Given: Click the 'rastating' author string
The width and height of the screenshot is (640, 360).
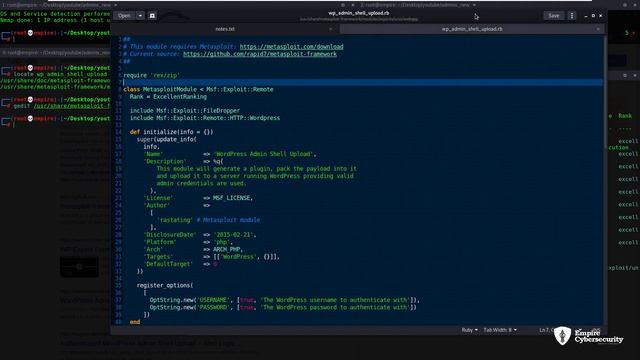Looking at the screenshot, I should 175,220.
